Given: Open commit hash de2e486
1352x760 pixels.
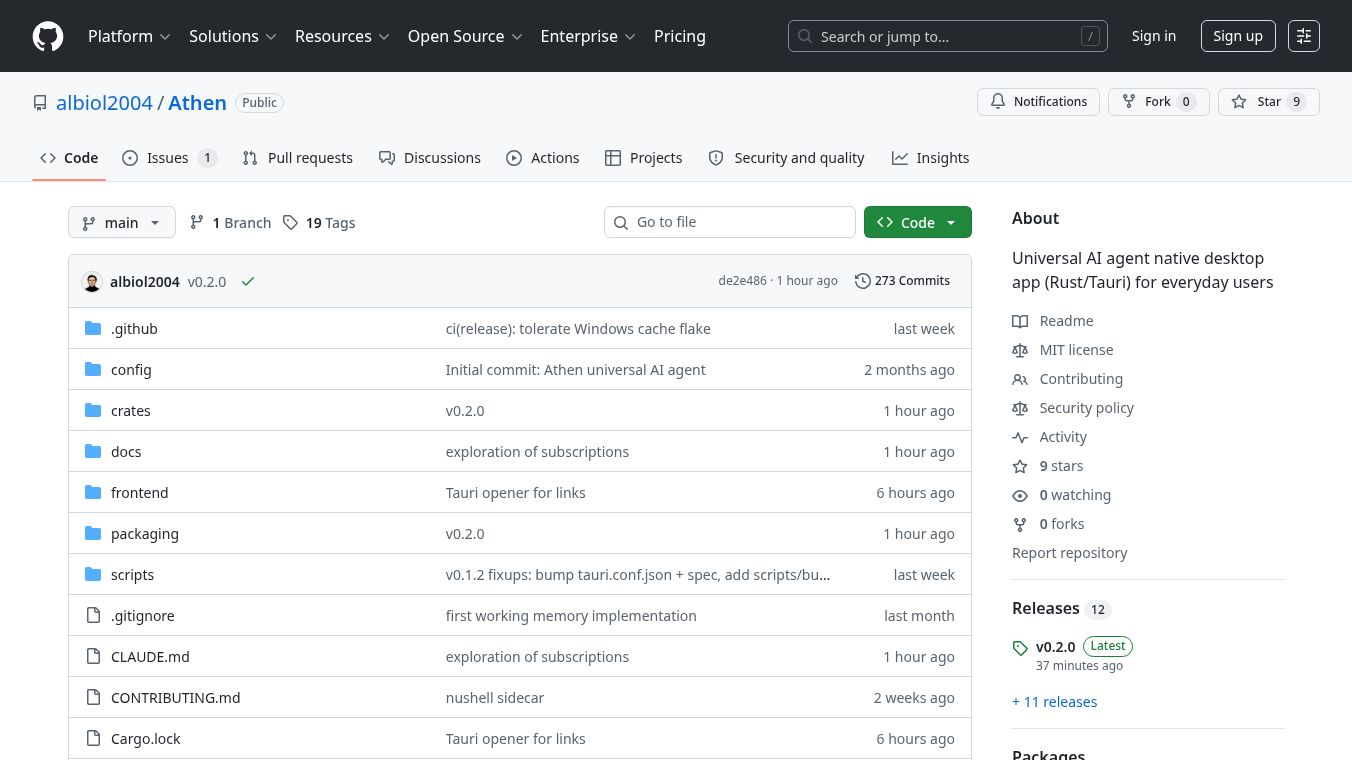Looking at the screenshot, I should coord(742,281).
